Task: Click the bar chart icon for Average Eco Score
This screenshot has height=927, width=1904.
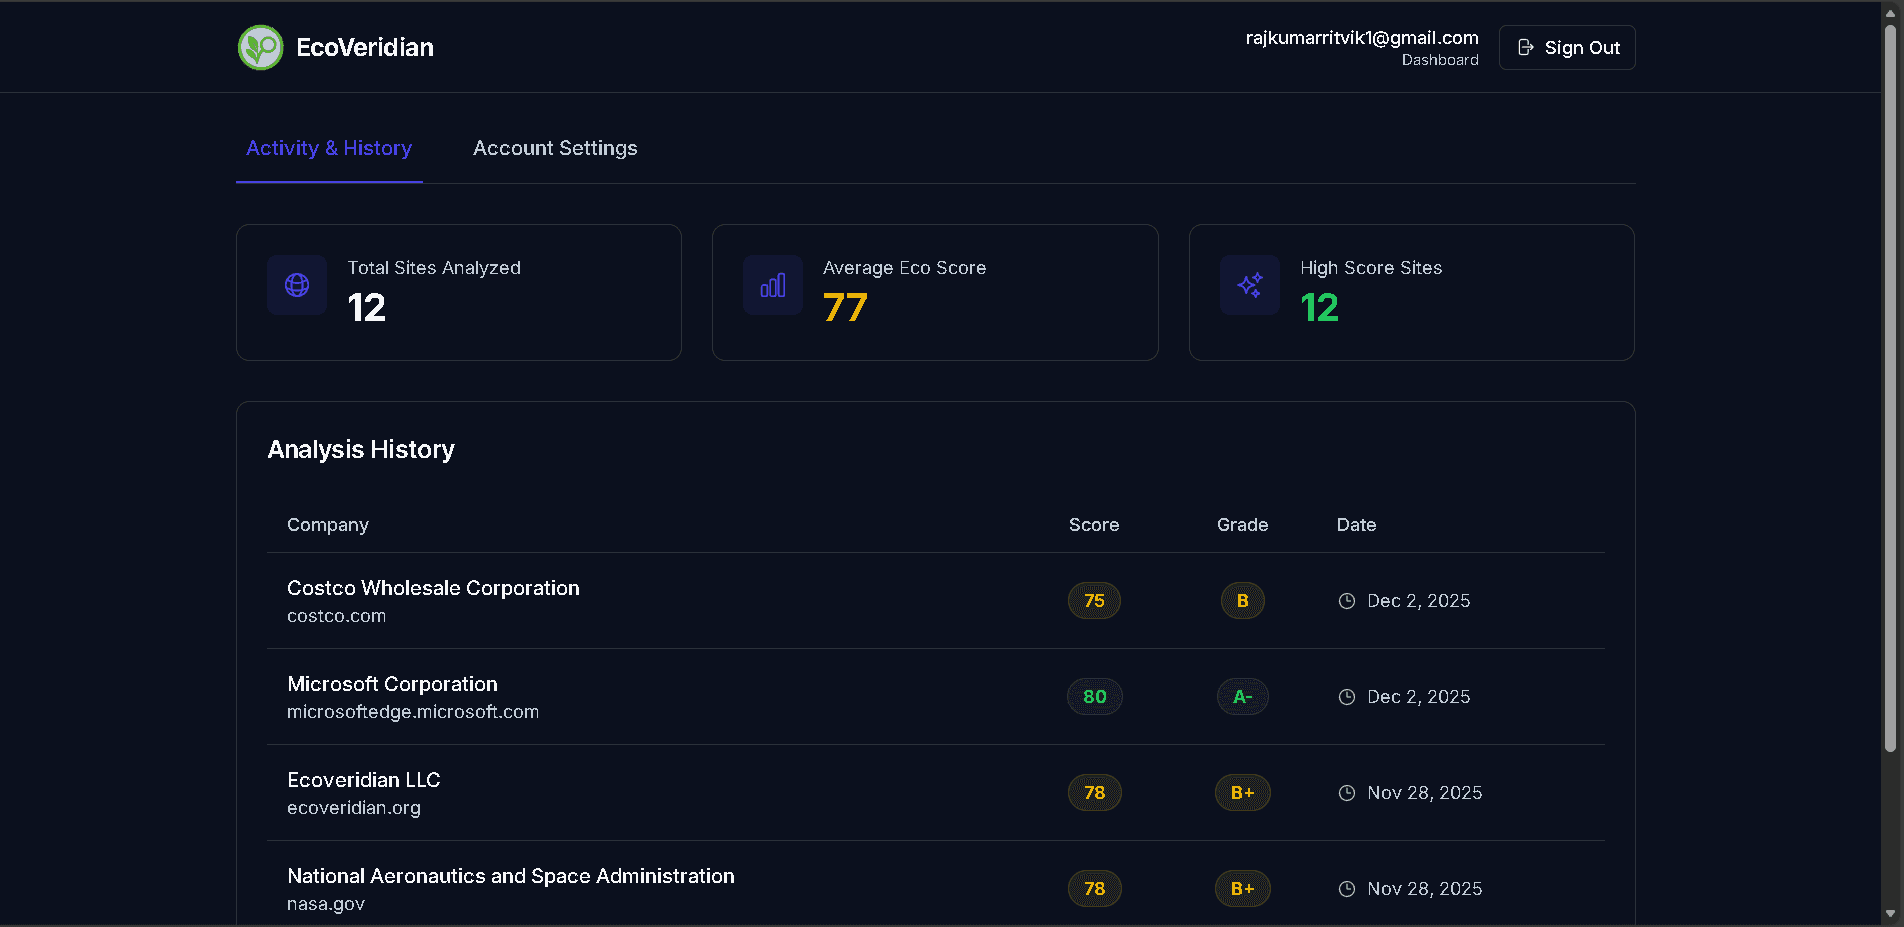Action: click(x=772, y=285)
